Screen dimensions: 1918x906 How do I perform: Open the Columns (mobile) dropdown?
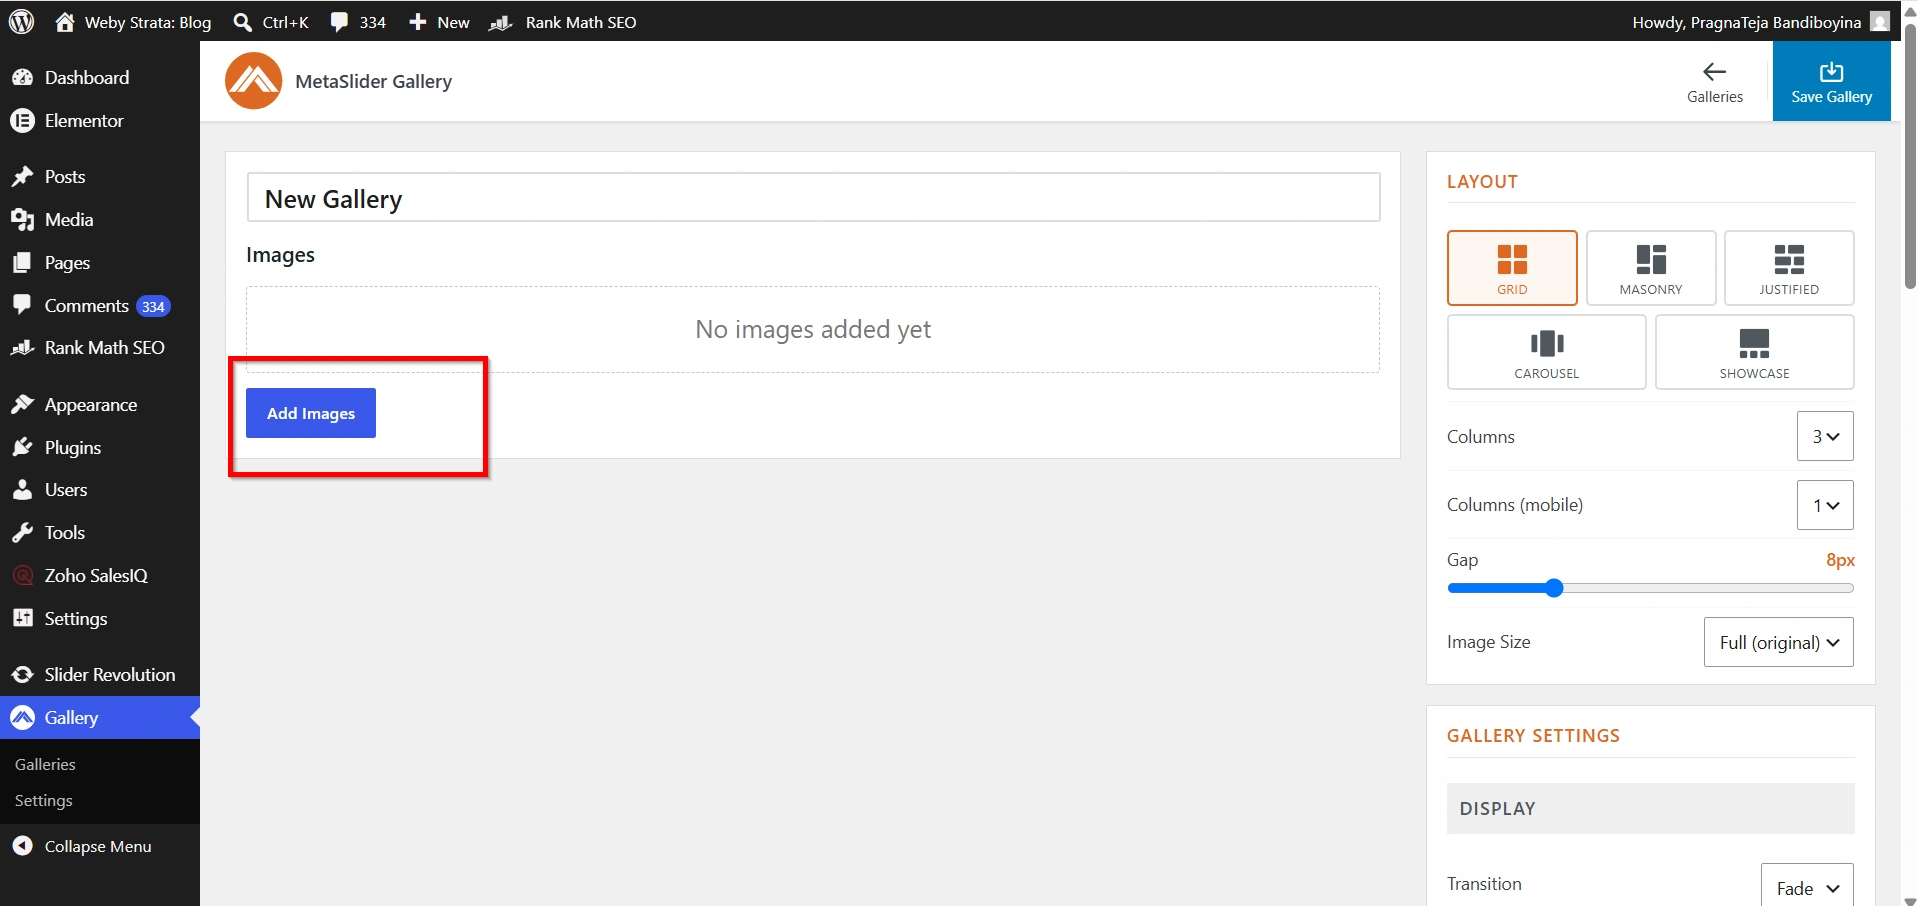1825,505
